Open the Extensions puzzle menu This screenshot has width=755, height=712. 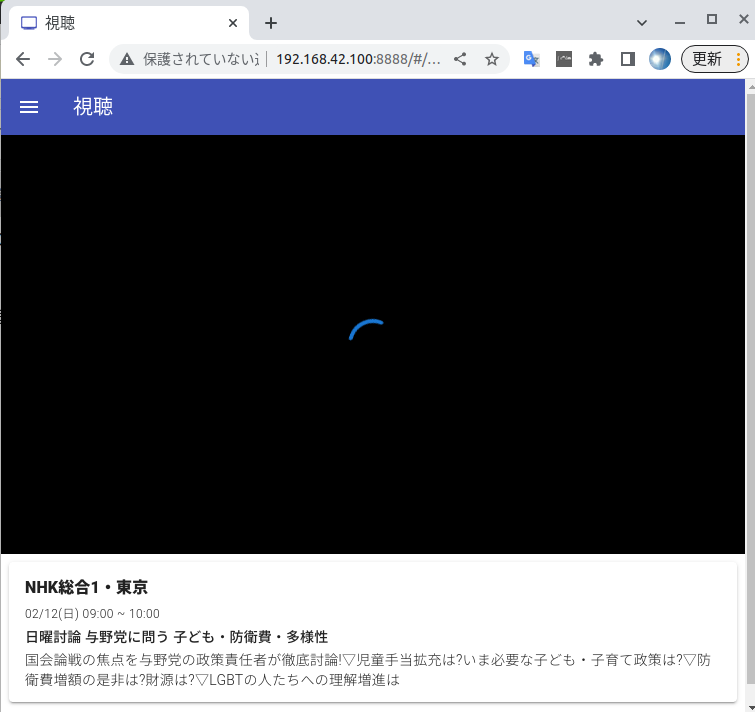(x=596, y=59)
